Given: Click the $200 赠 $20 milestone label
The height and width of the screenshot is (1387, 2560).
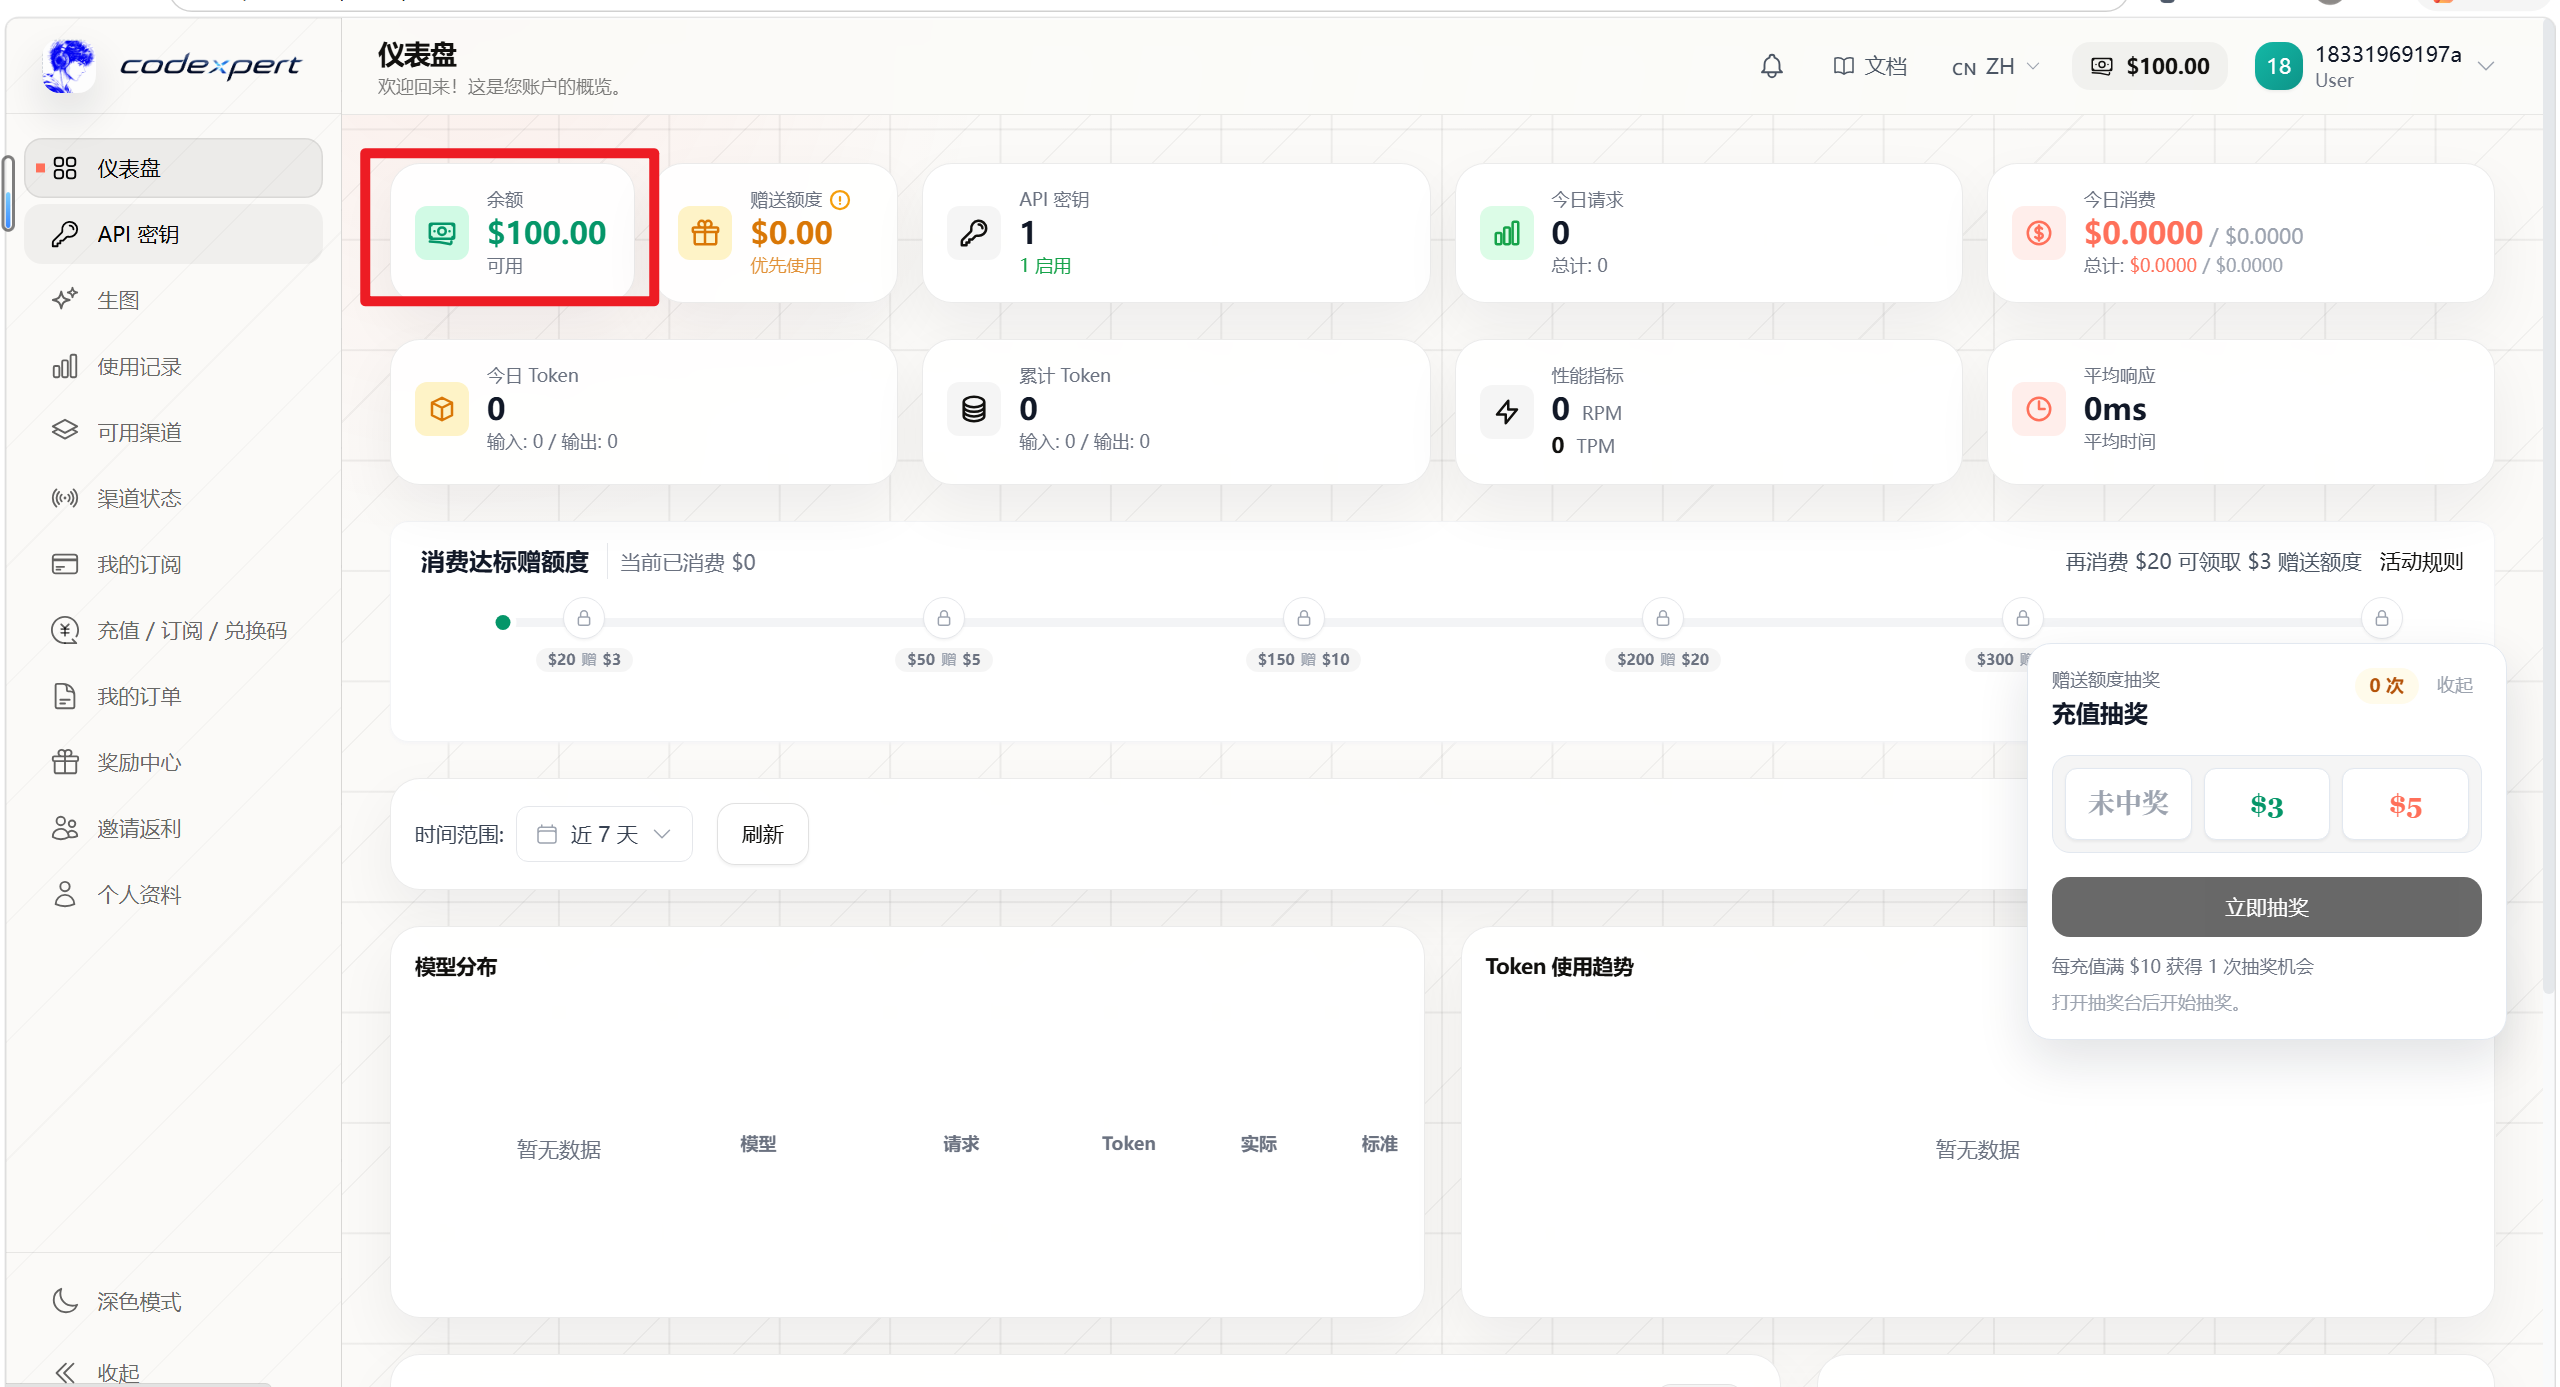Looking at the screenshot, I should 1662,659.
